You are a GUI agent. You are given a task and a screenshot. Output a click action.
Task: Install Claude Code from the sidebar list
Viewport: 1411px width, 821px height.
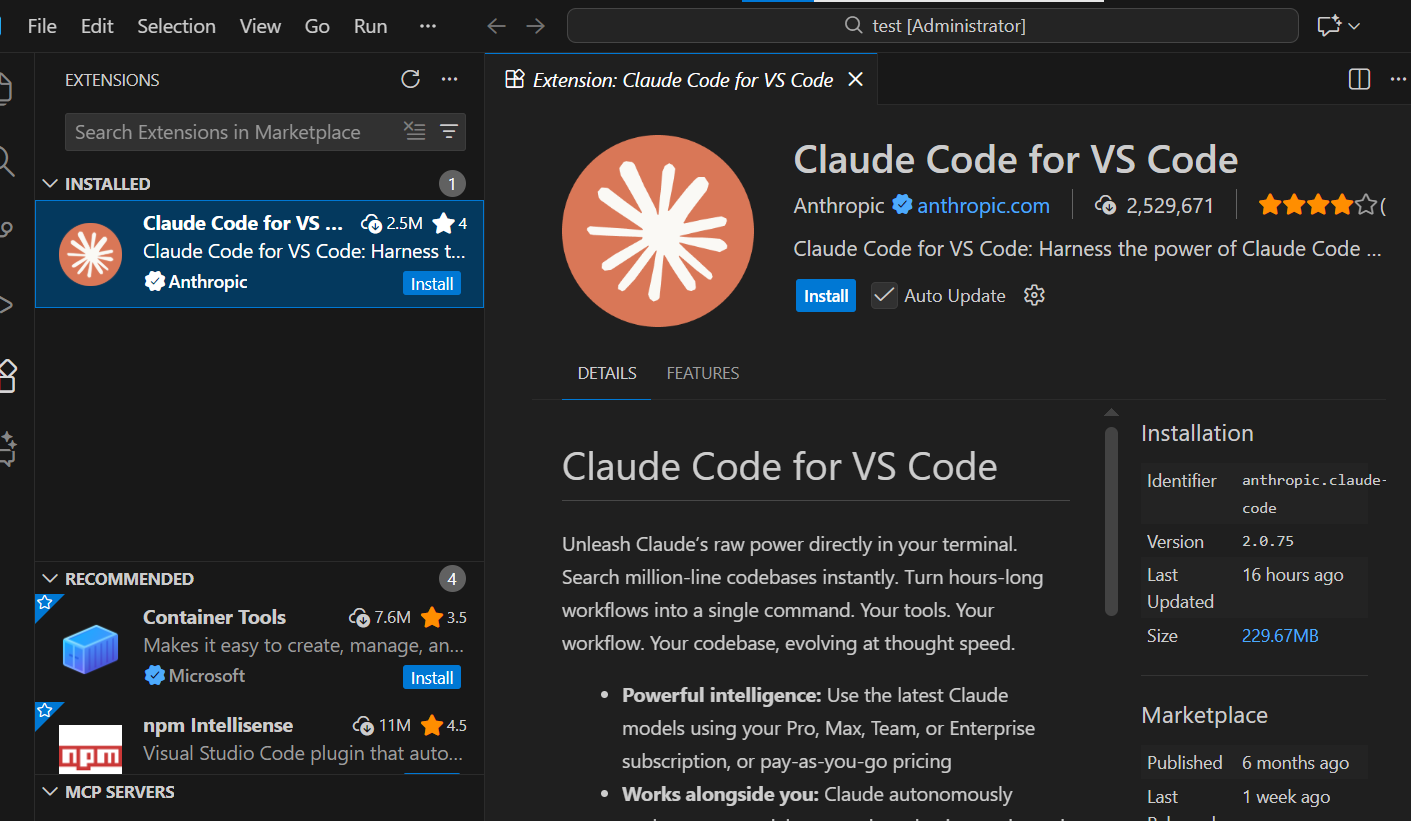(432, 284)
